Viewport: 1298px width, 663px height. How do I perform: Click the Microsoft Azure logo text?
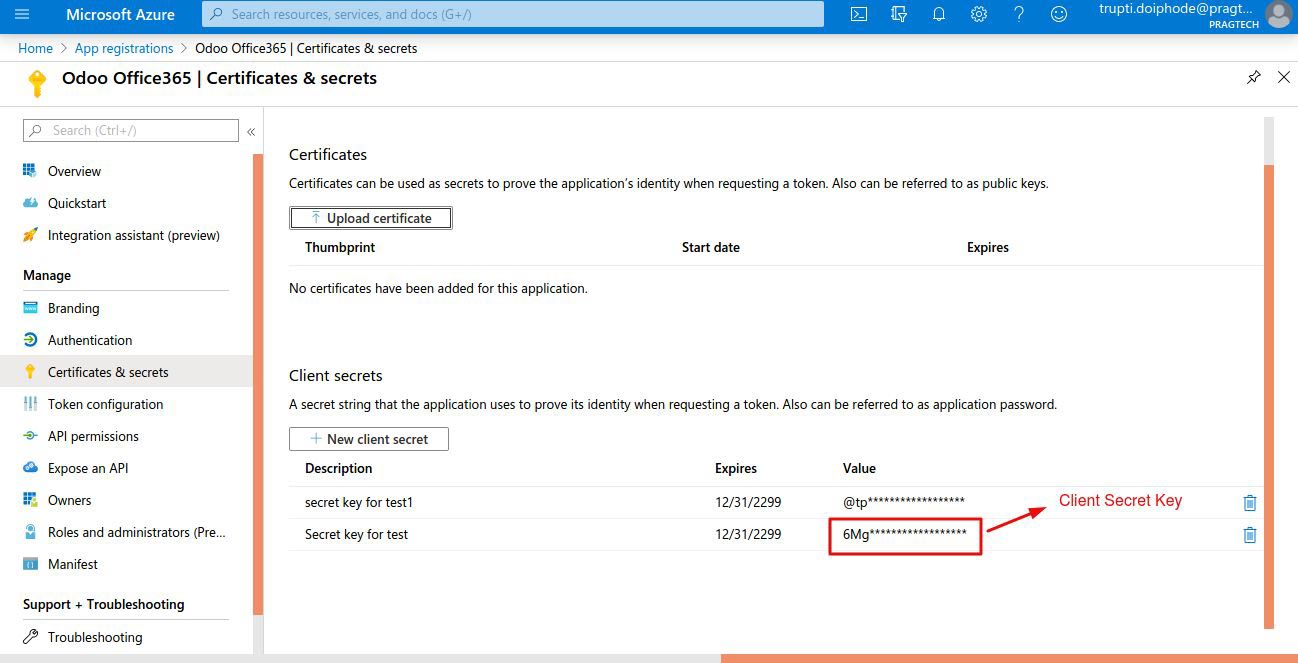click(x=120, y=14)
